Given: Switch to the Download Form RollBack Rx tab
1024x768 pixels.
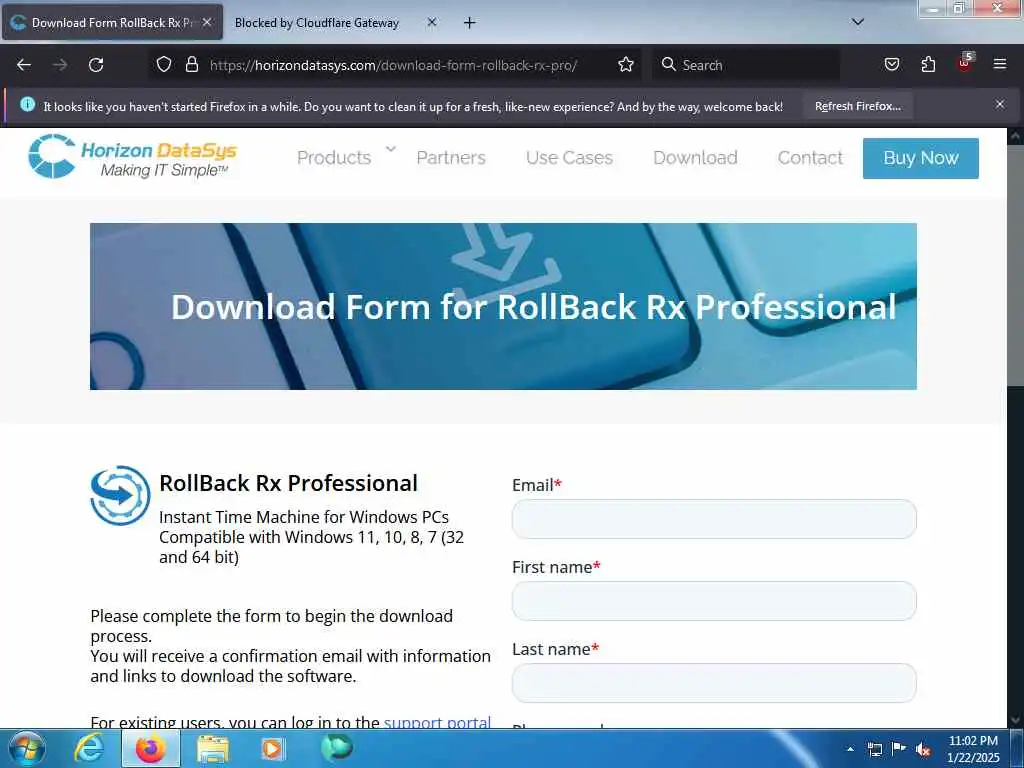Looking at the screenshot, I should coord(113,22).
